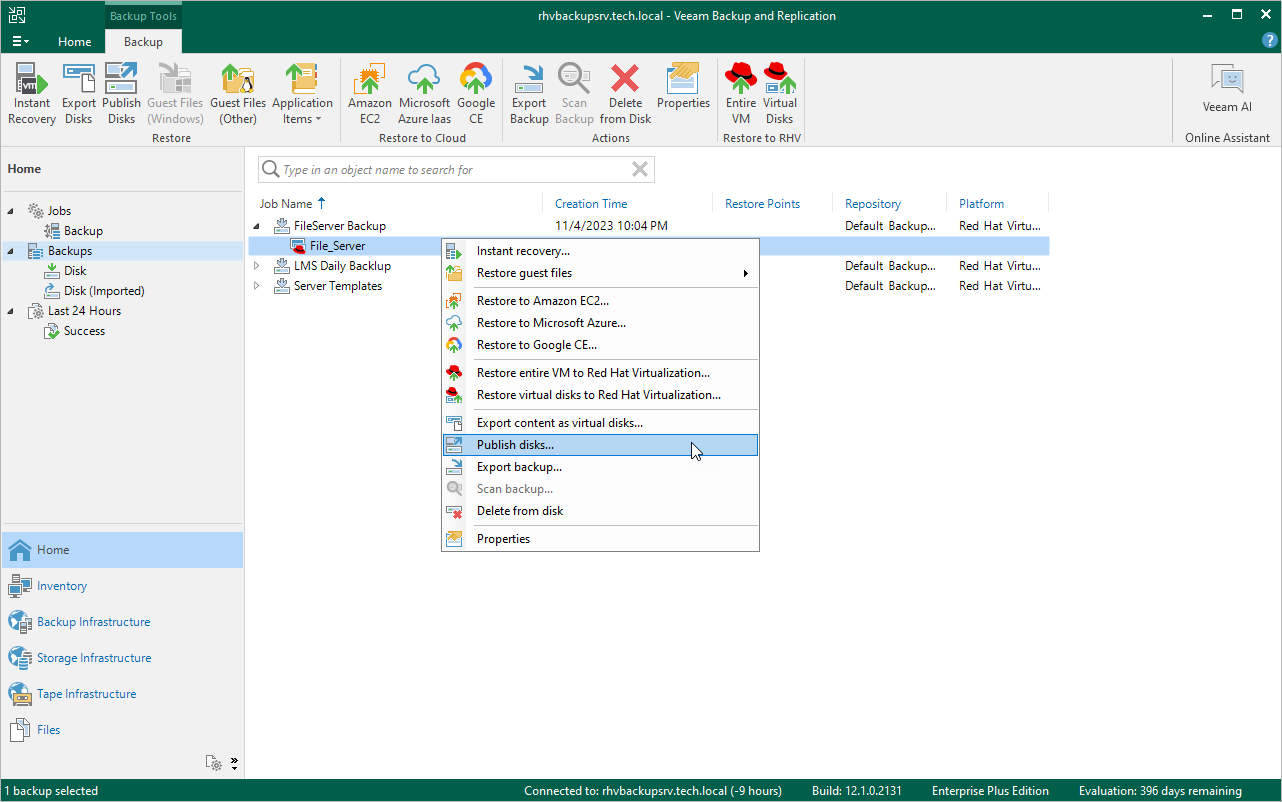
Task: Open the help question mark icon
Action: pyautogui.click(x=1270, y=40)
